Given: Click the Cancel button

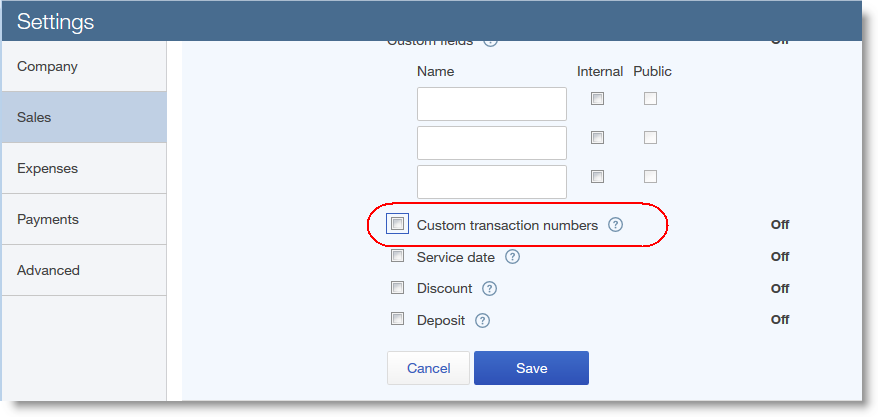Looking at the screenshot, I should point(428,368).
